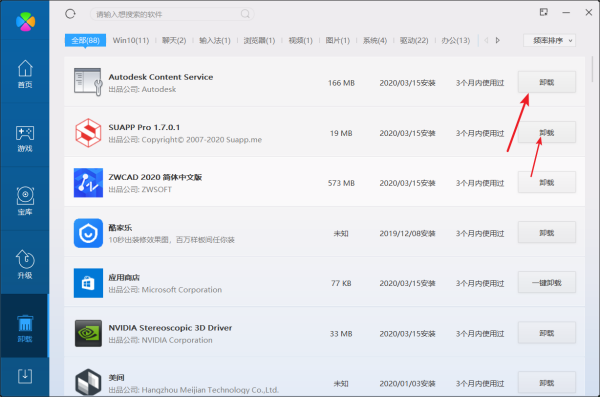Screen dimensions: 600x397
Task: Open the downloads icon at sidebar bottom
Action: click(x=25, y=376)
